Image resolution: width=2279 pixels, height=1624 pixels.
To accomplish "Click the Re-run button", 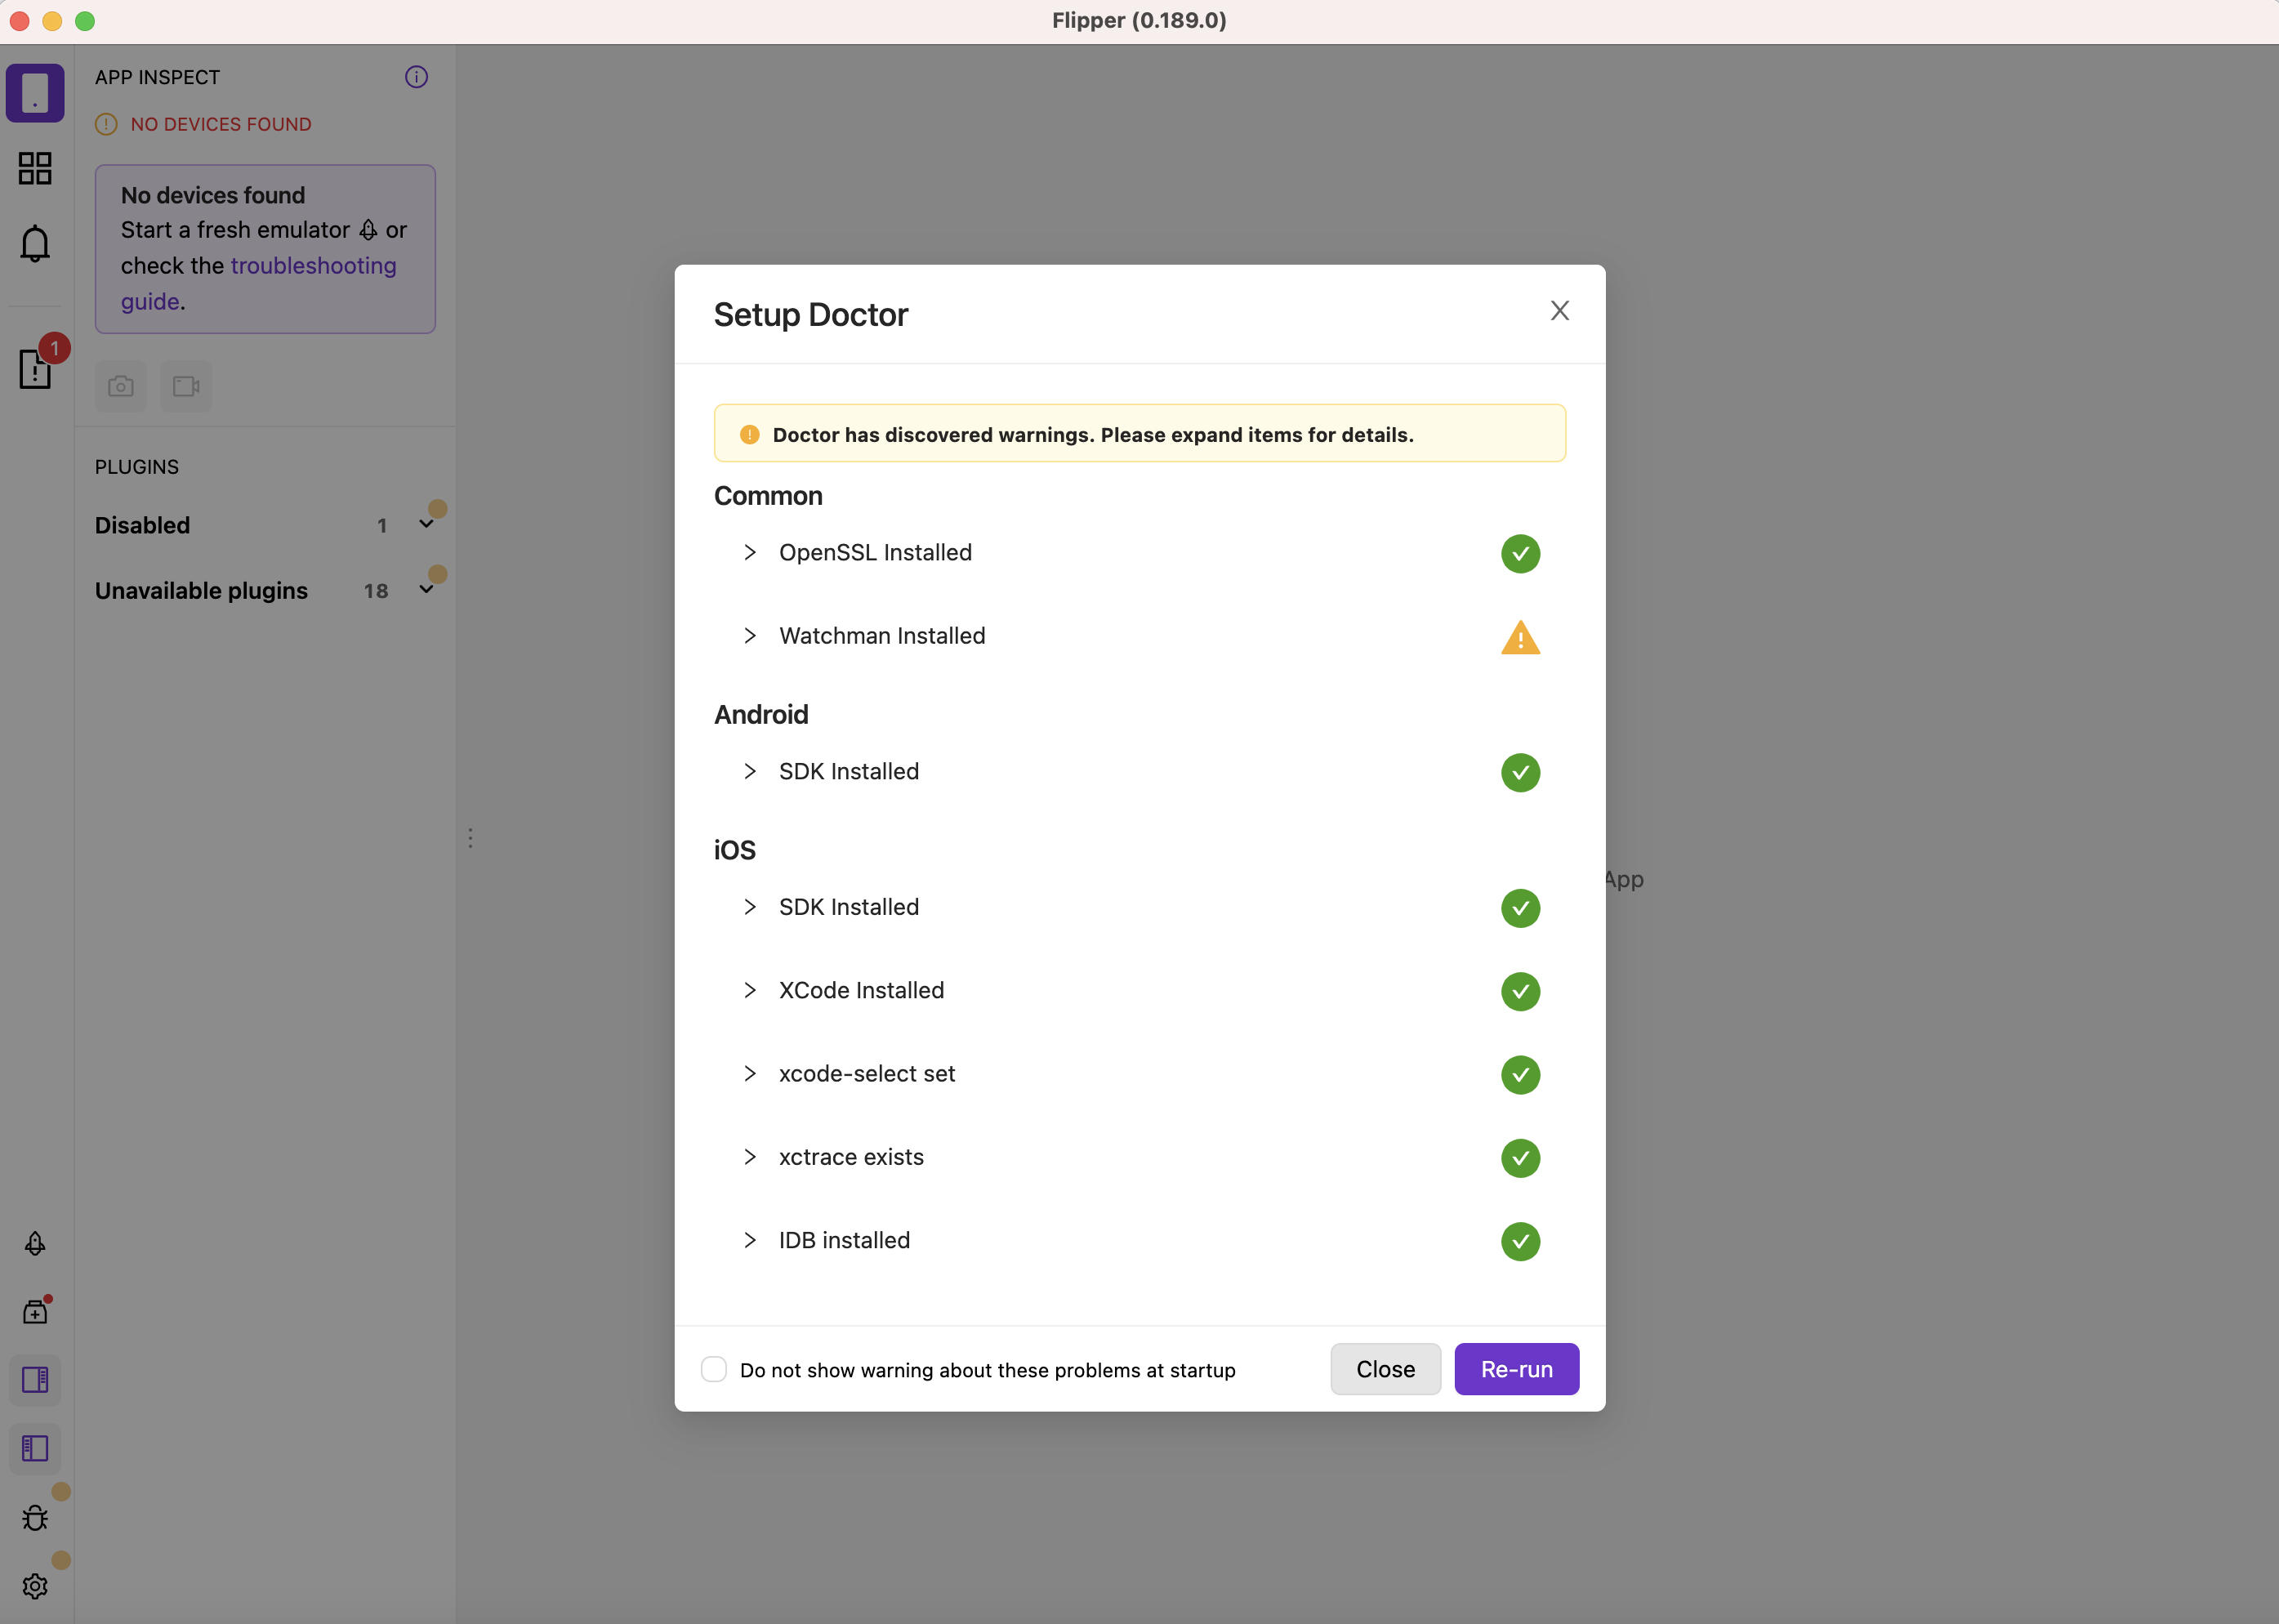I will click(1515, 1369).
